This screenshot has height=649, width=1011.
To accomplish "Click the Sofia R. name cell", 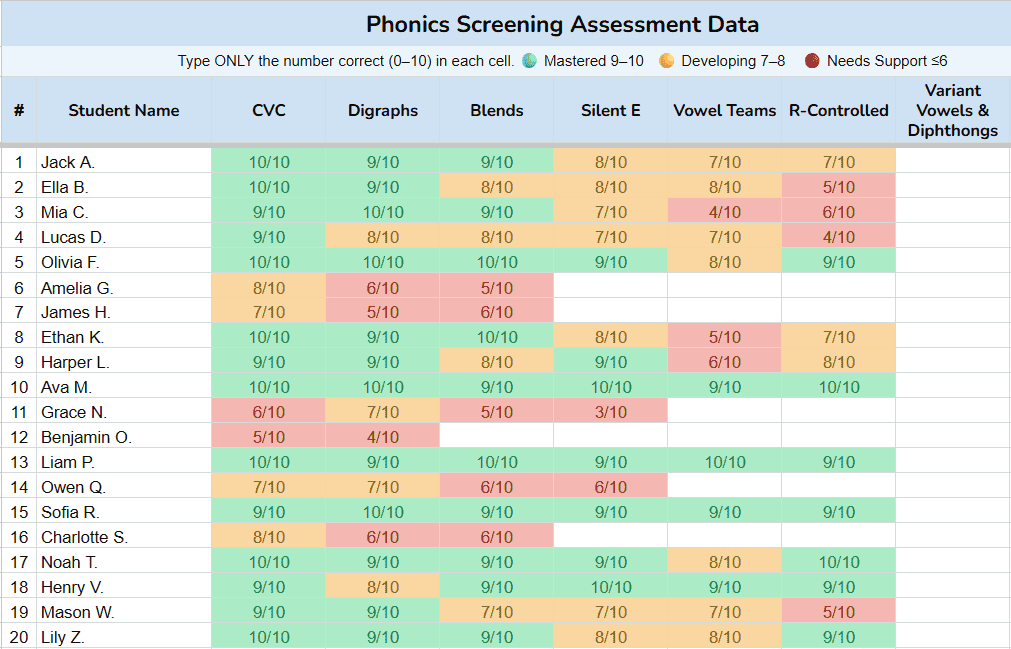I will coord(124,512).
